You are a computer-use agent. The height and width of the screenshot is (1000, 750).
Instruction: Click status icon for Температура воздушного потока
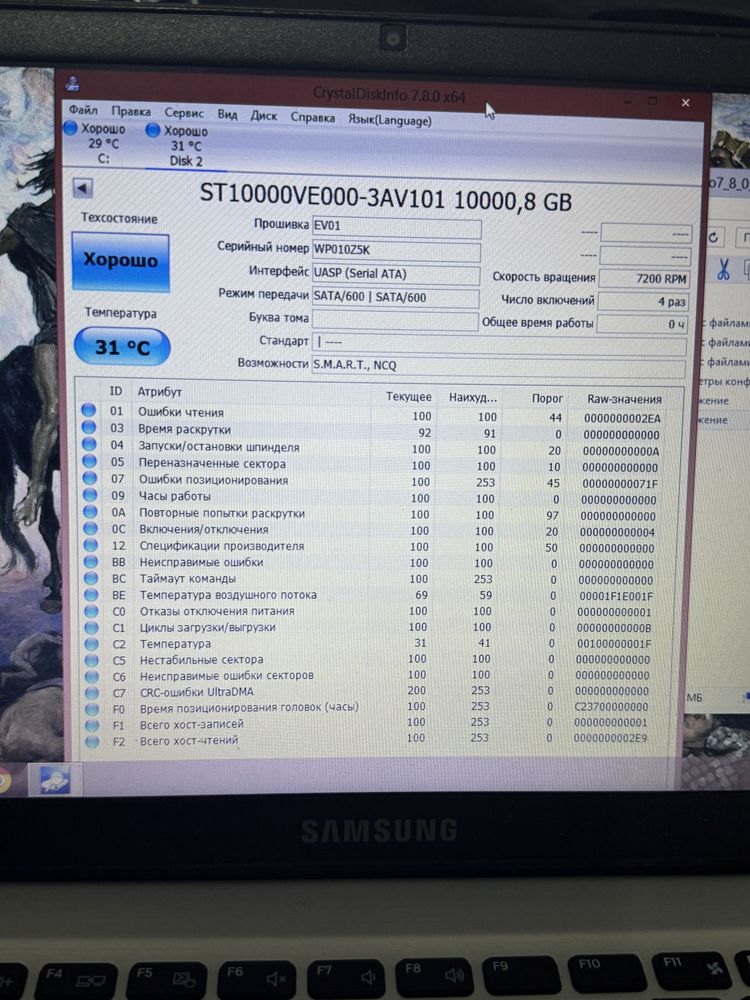pyautogui.click(x=92, y=594)
